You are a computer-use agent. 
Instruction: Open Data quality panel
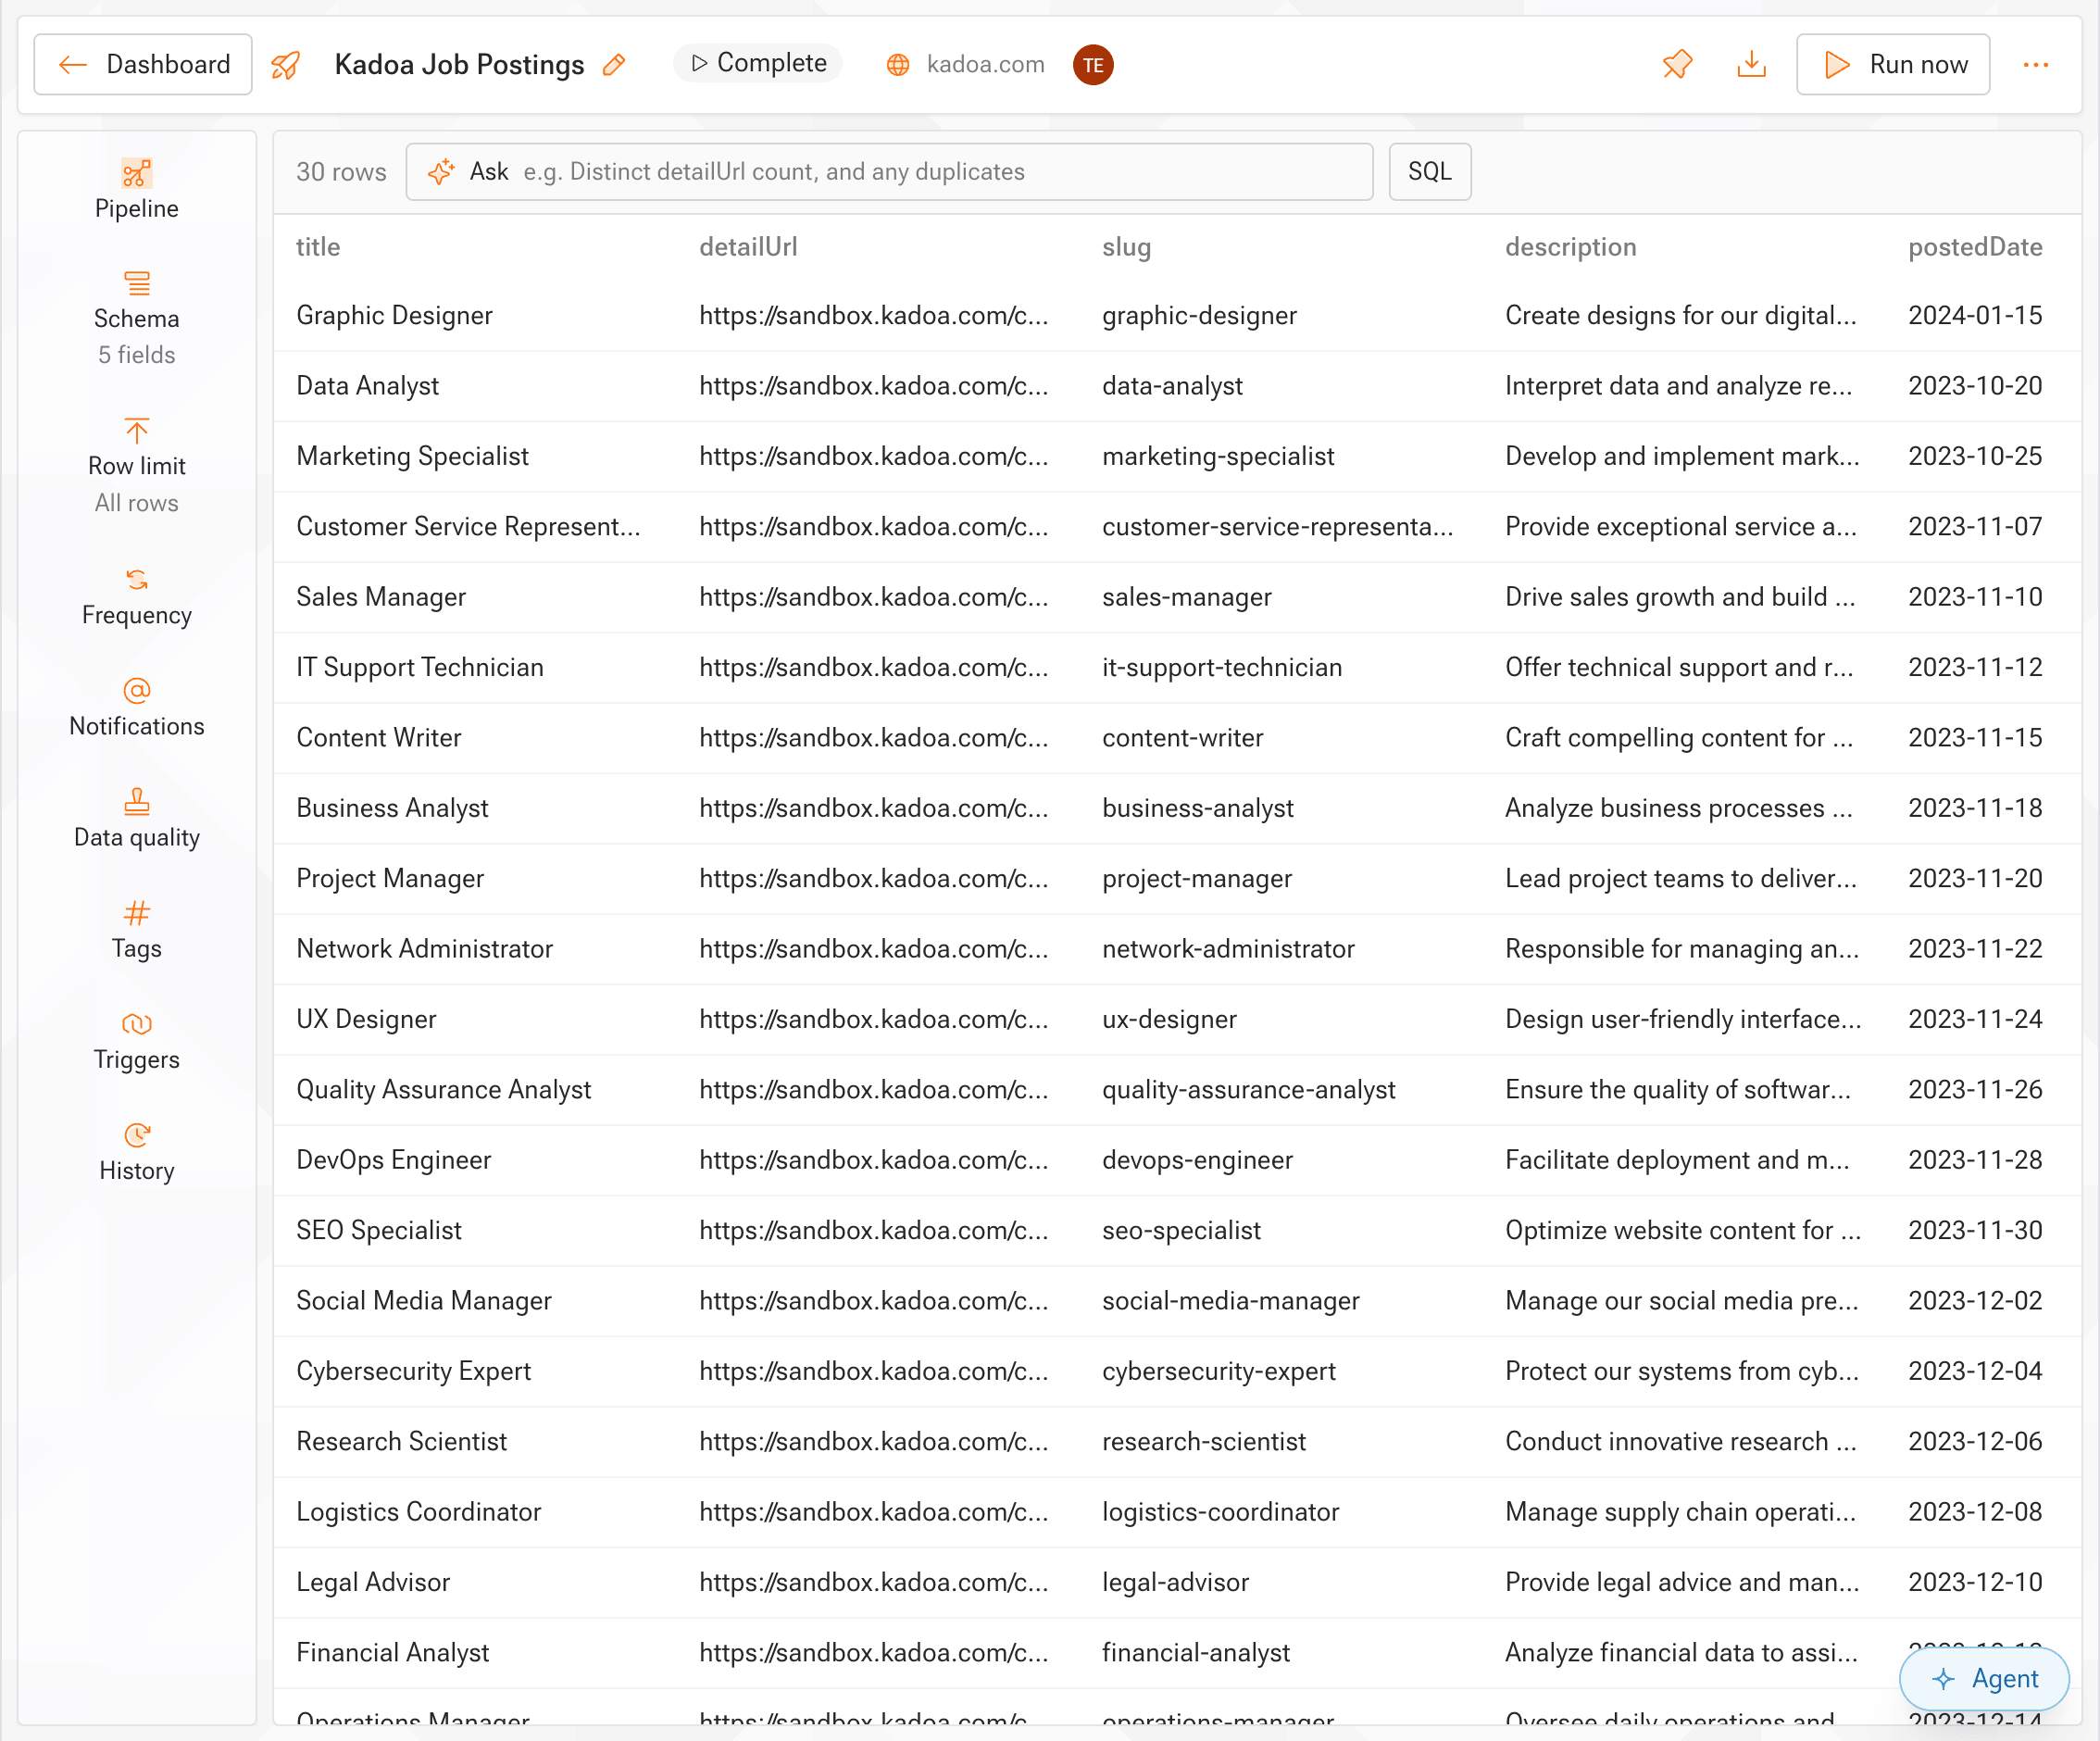tap(136, 819)
